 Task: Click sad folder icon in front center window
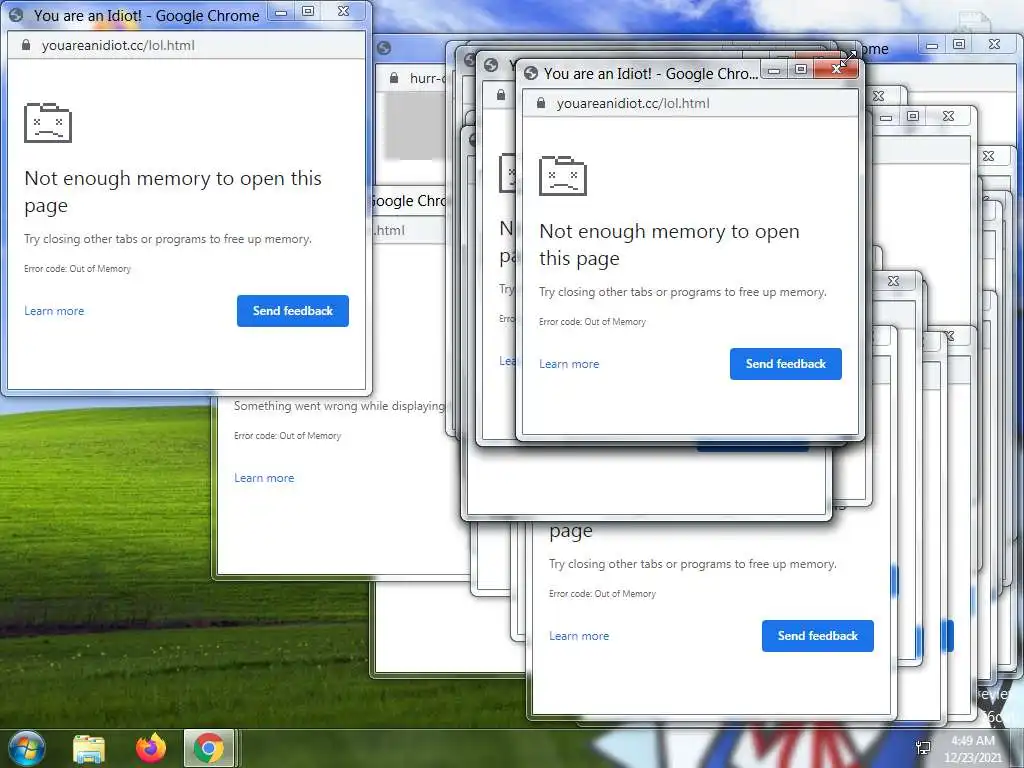tap(563, 175)
